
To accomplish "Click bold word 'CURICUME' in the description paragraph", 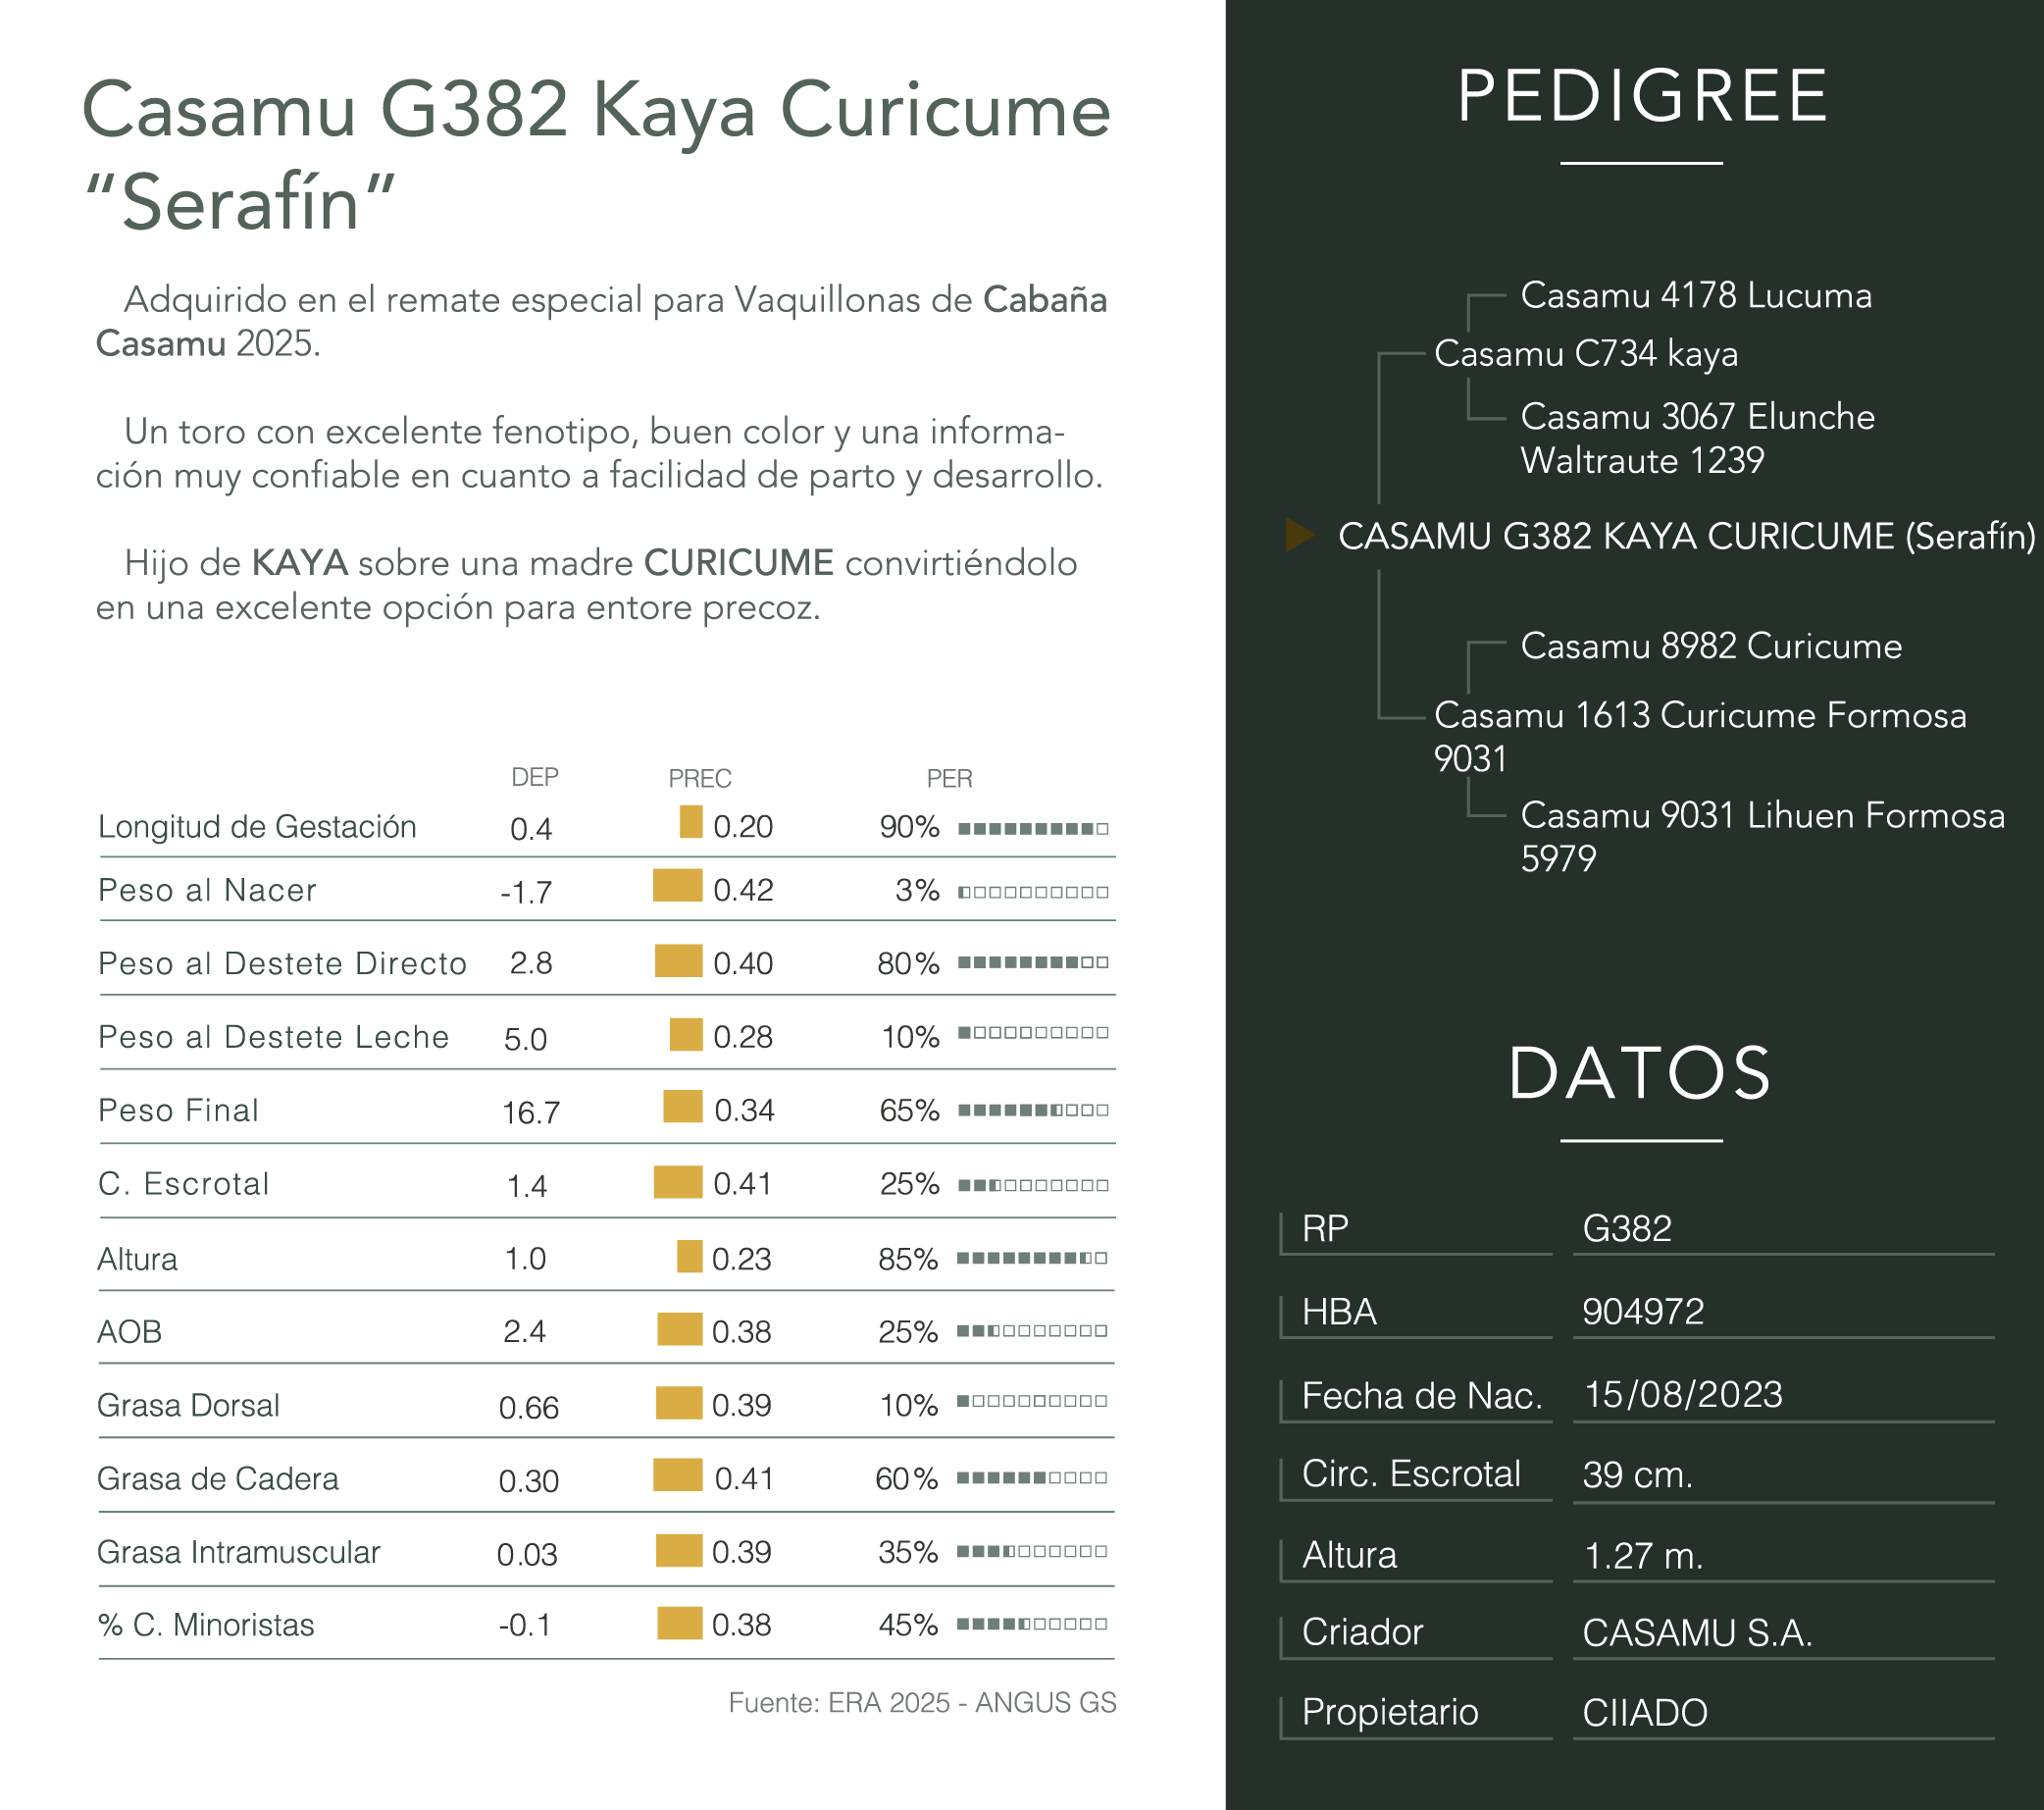I will tap(738, 563).
